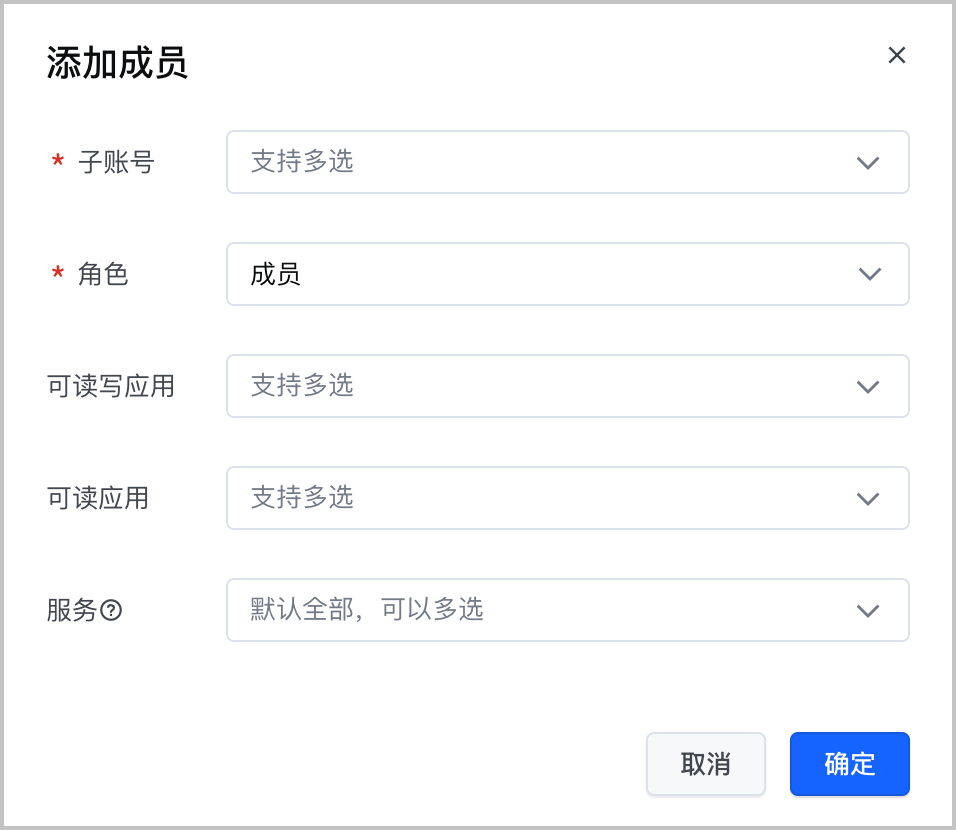Open the 可读应用 dropdown chevron
956x830 pixels.
pos(868,498)
